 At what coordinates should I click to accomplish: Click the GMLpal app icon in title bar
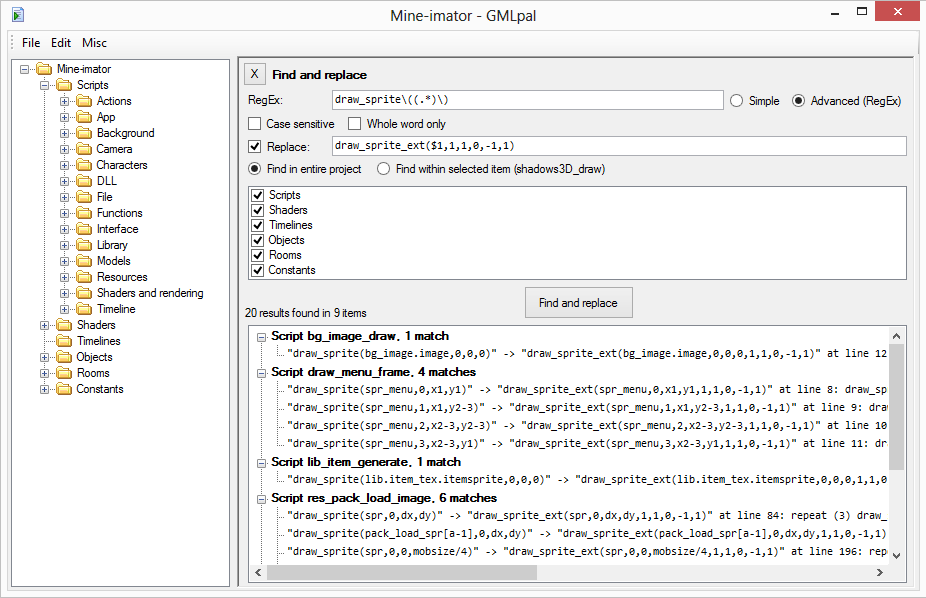pos(18,15)
